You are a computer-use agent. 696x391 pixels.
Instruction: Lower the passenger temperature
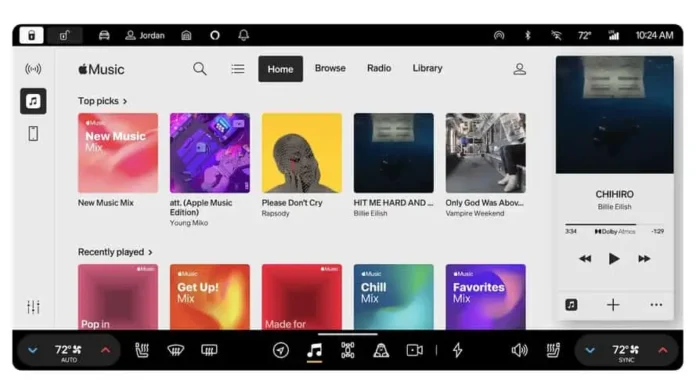click(589, 350)
